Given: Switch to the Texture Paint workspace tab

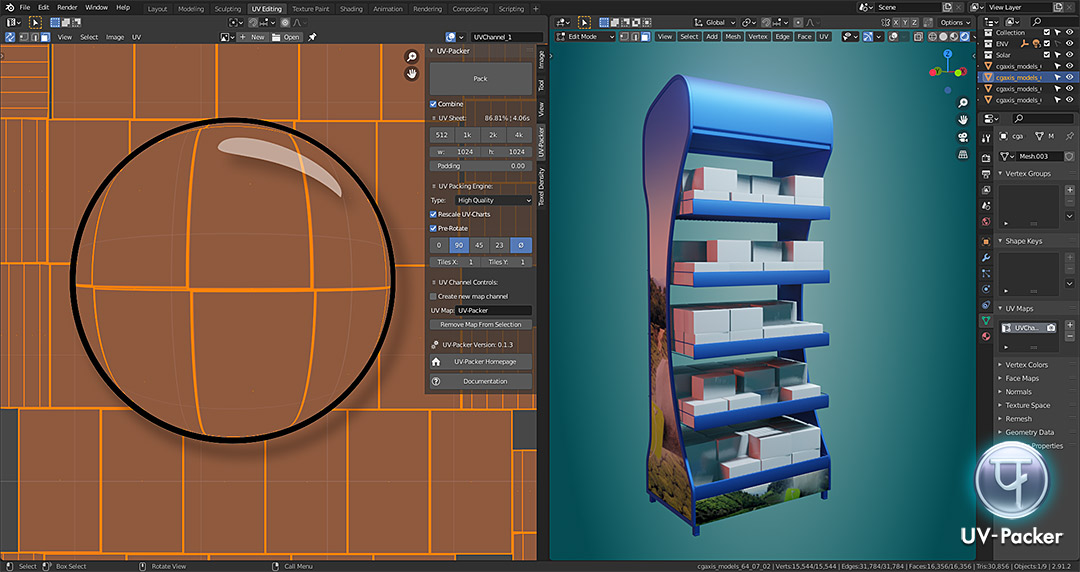Looking at the screenshot, I should (311, 9).
